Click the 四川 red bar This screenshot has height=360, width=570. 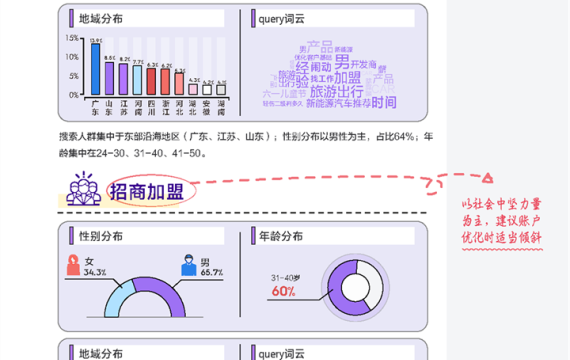[x=151, y=82]
